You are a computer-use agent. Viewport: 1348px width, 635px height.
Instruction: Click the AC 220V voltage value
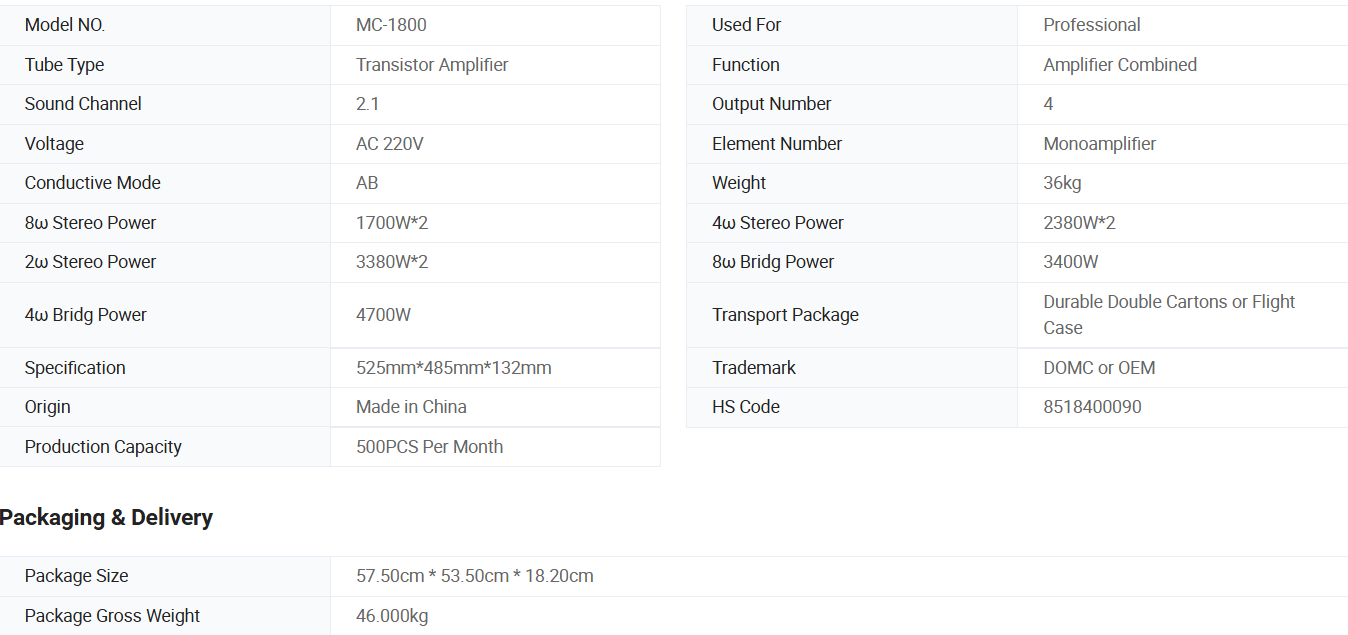pos(389,144)
